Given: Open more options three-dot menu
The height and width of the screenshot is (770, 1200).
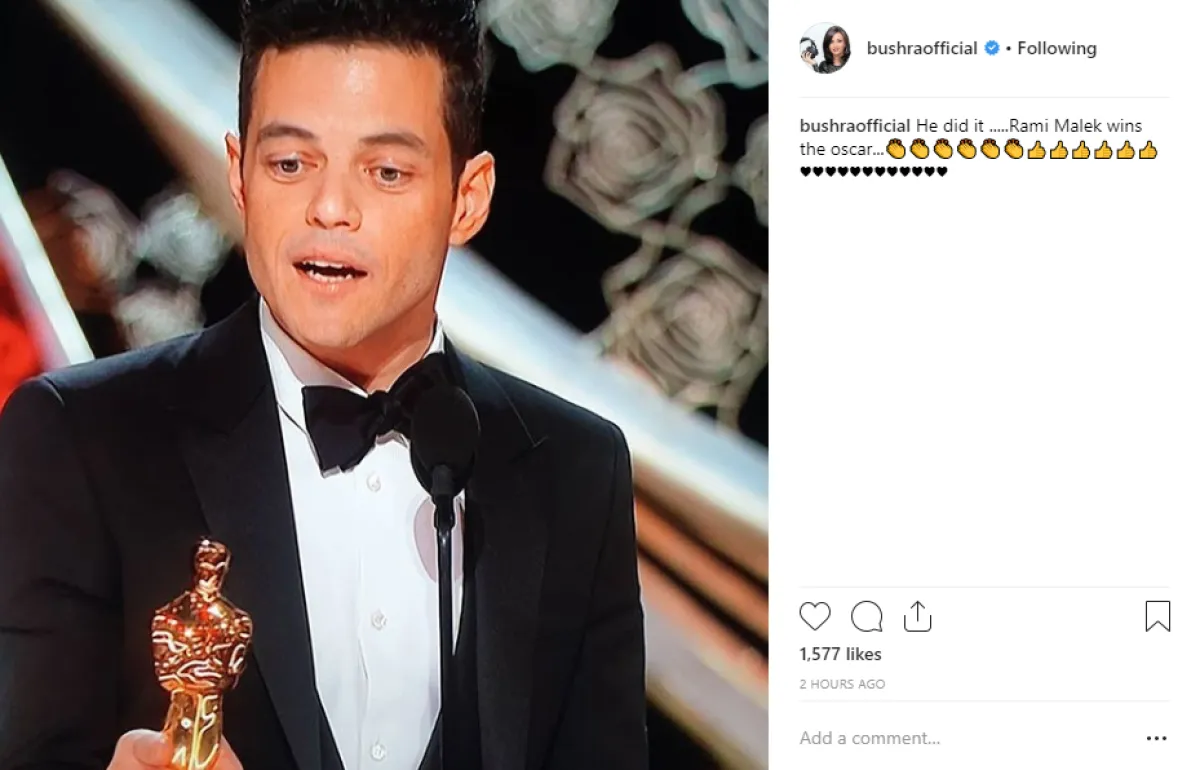Looking at the screenshot, I should click(1156, 739).
